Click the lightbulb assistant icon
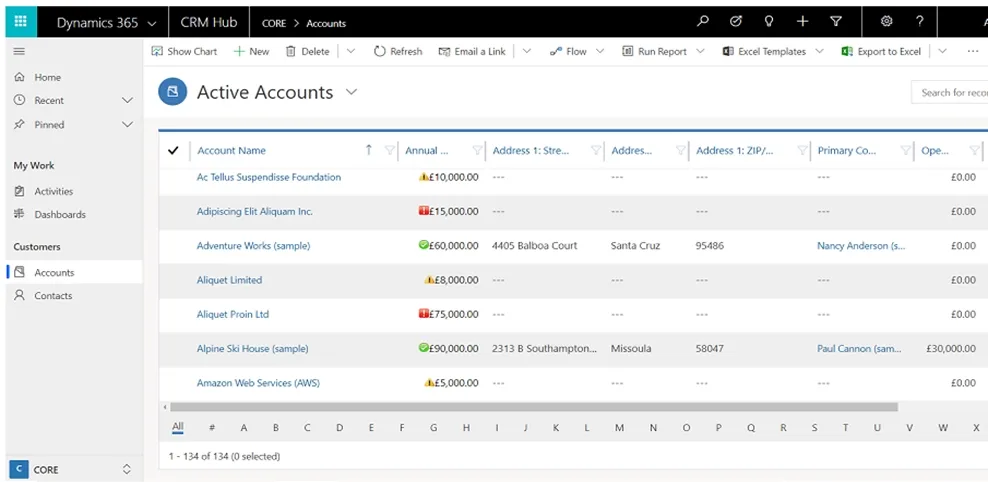 coord(769,21)
